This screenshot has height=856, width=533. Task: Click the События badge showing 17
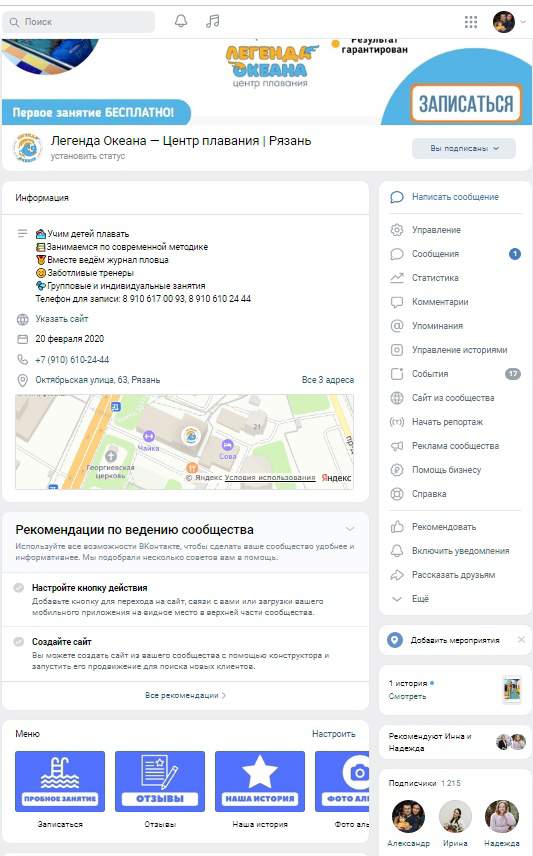pyautogui.click(x=512, y=374)
